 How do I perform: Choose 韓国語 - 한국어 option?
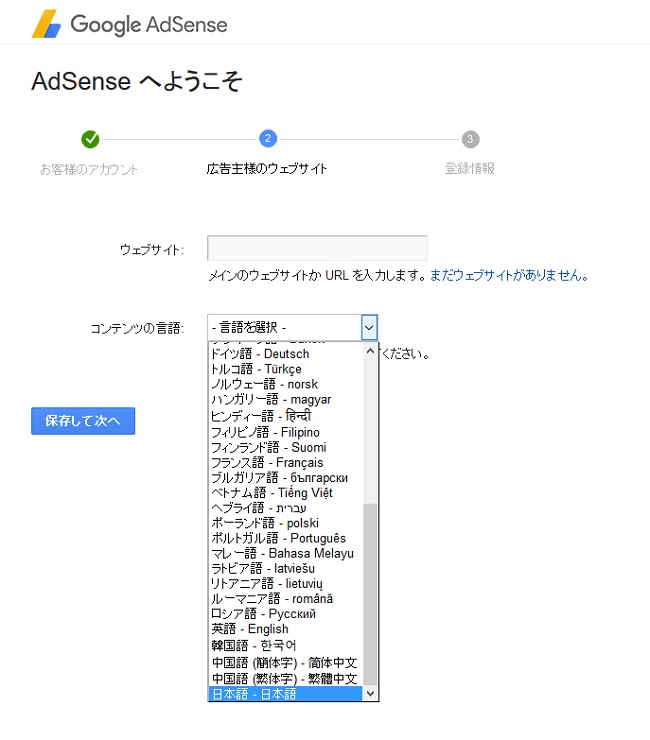(x=286, y=645)
